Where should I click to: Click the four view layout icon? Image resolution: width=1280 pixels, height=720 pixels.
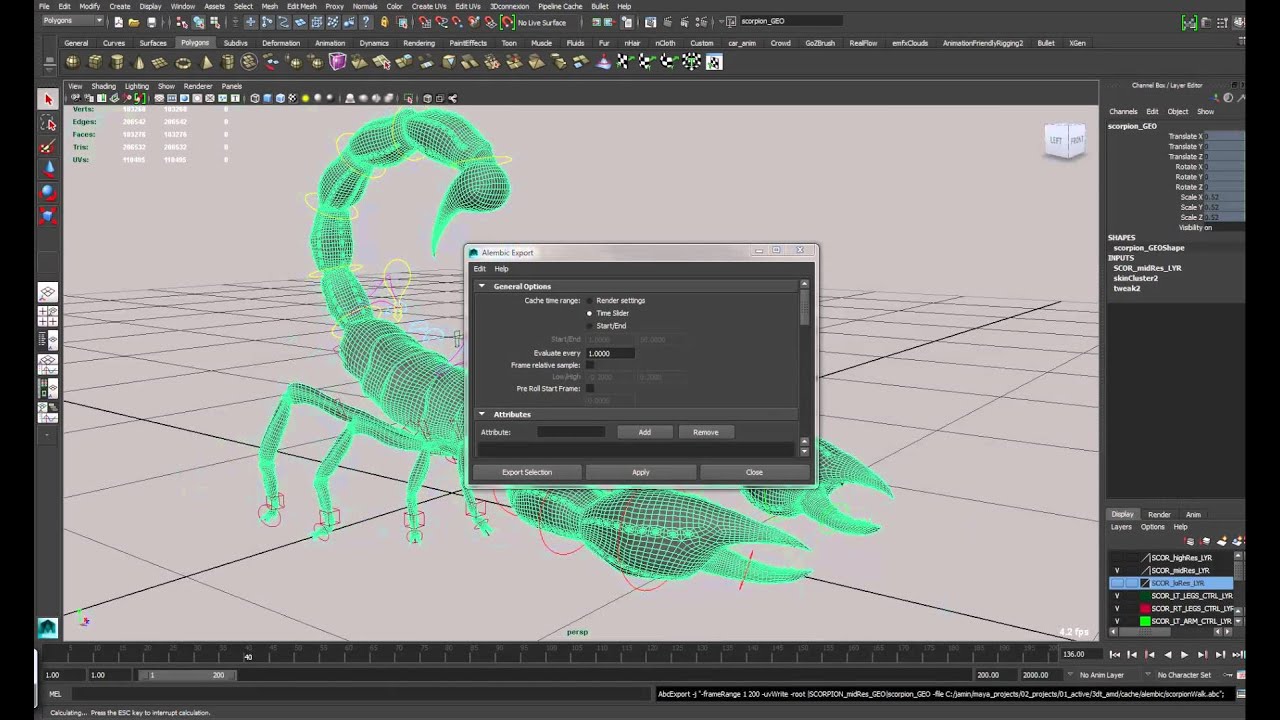coord(48,316)
